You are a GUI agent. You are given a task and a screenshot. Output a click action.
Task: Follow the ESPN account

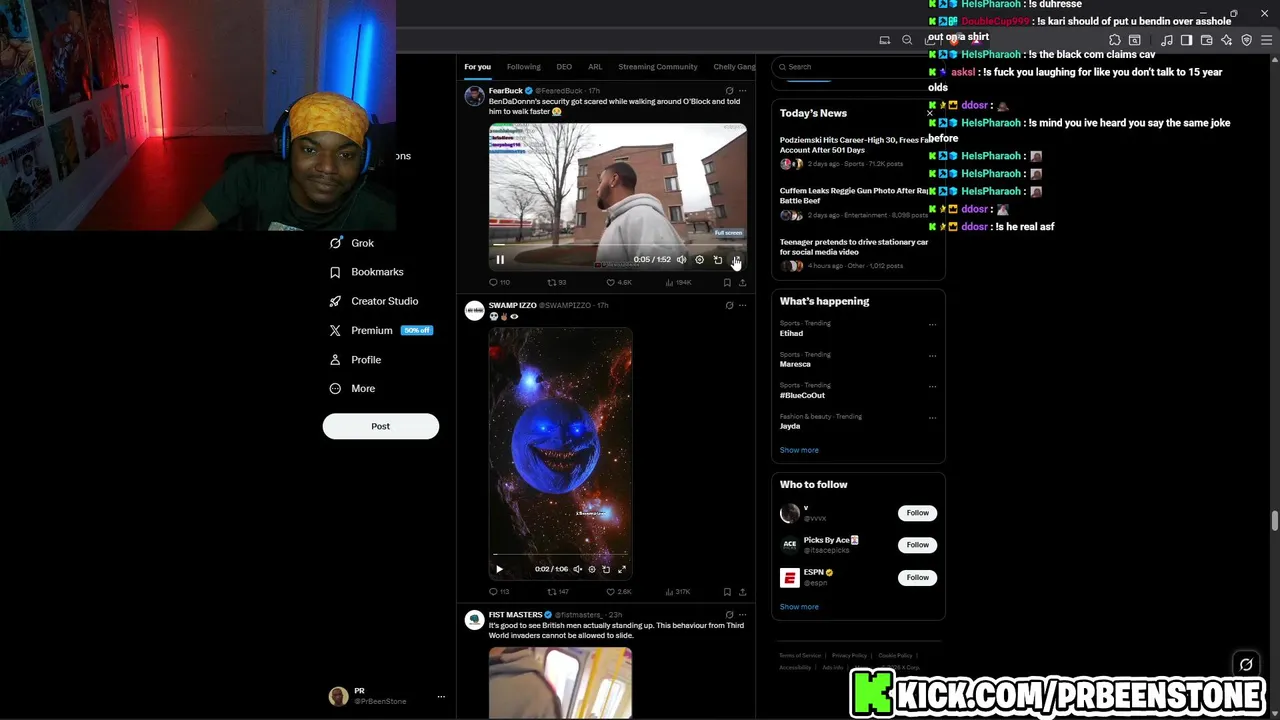pyautogui.click(x=917, y=578)
